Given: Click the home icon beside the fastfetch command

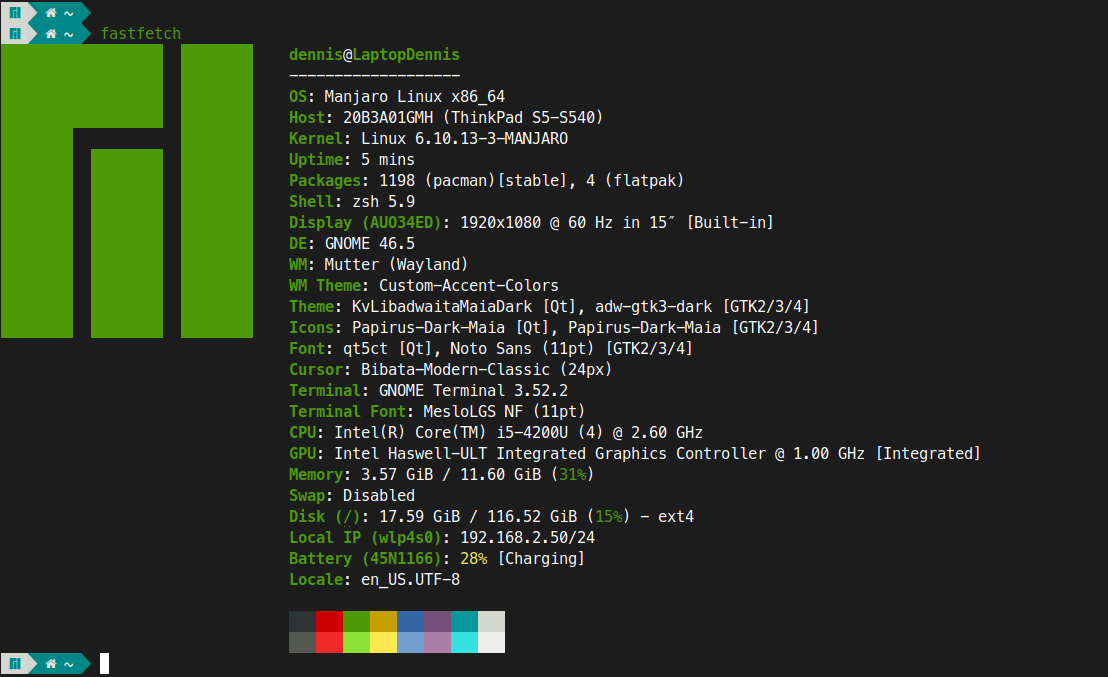Looking at the screenshot, I should tap(50, 34).
